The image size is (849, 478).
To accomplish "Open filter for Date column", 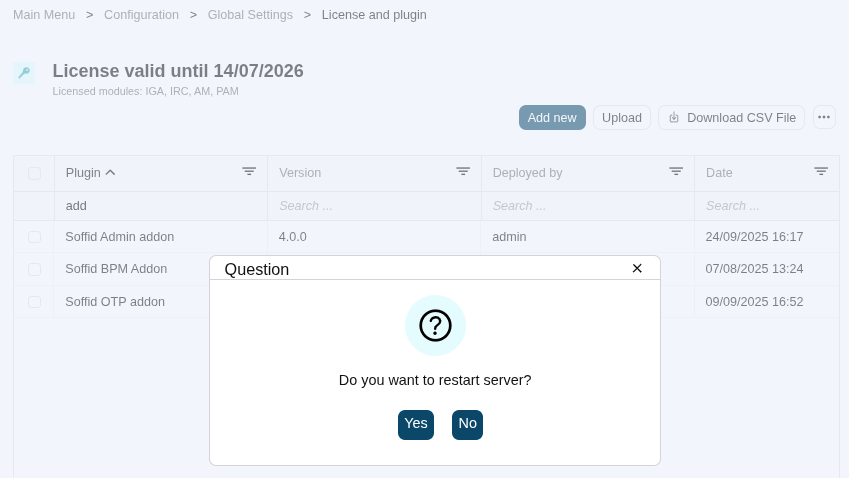I will pos(821,172).
